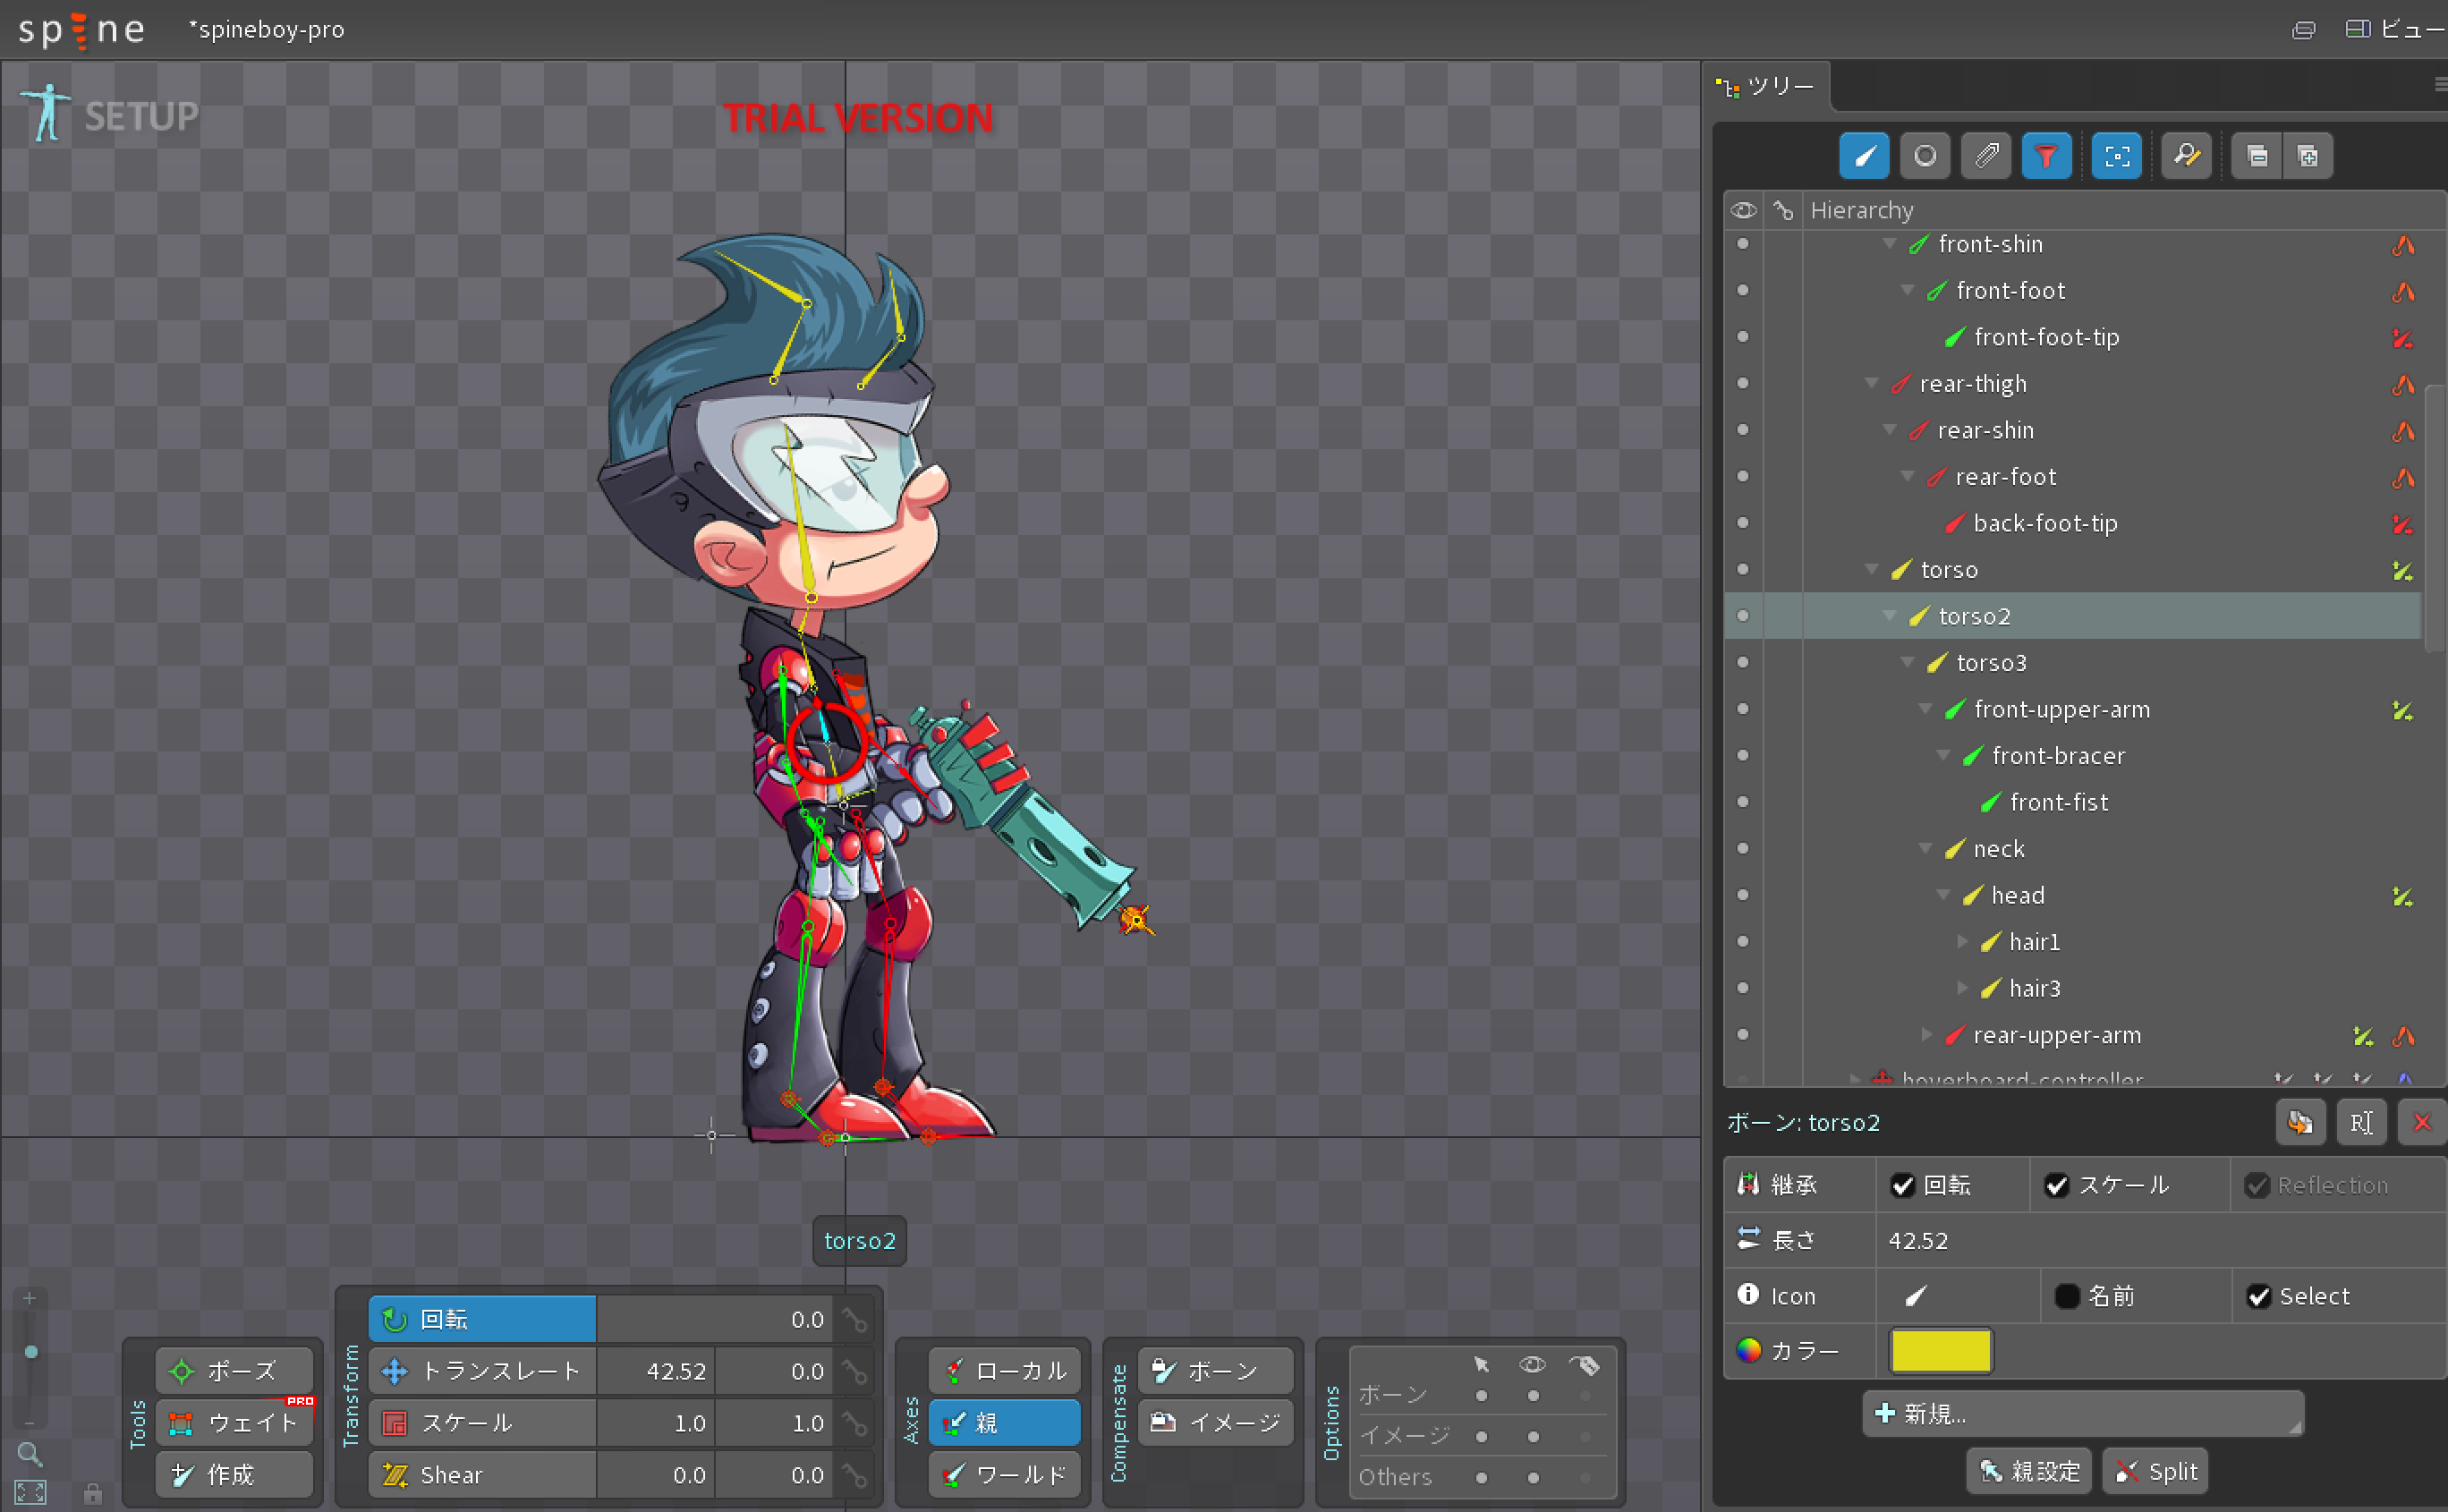Viewport: 2448px width, 1512px height.
Task: Select the region select tool icon
Action: point(2118,156)
